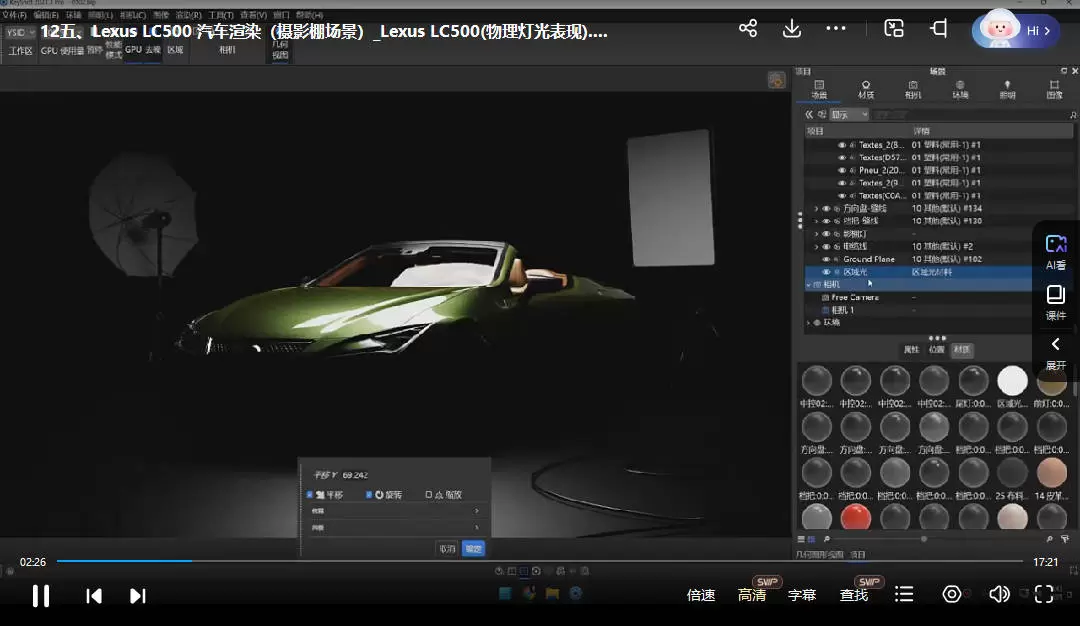
Task: Toggle the 旋转 rotate checkbox
Action: coord(369,494)
